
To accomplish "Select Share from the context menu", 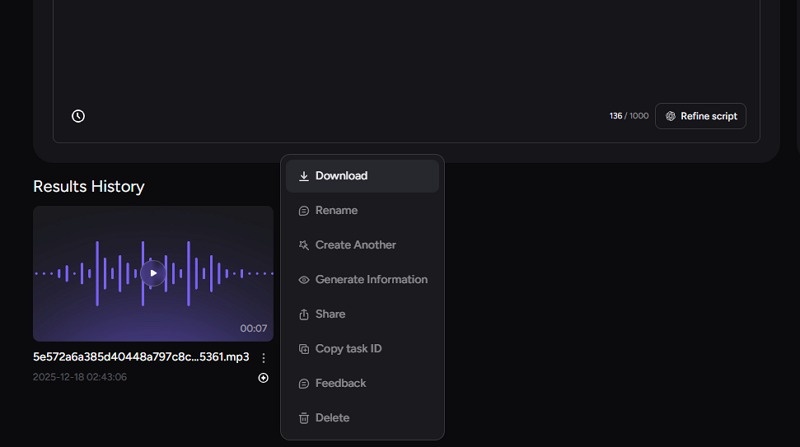I will click(362, 314).
